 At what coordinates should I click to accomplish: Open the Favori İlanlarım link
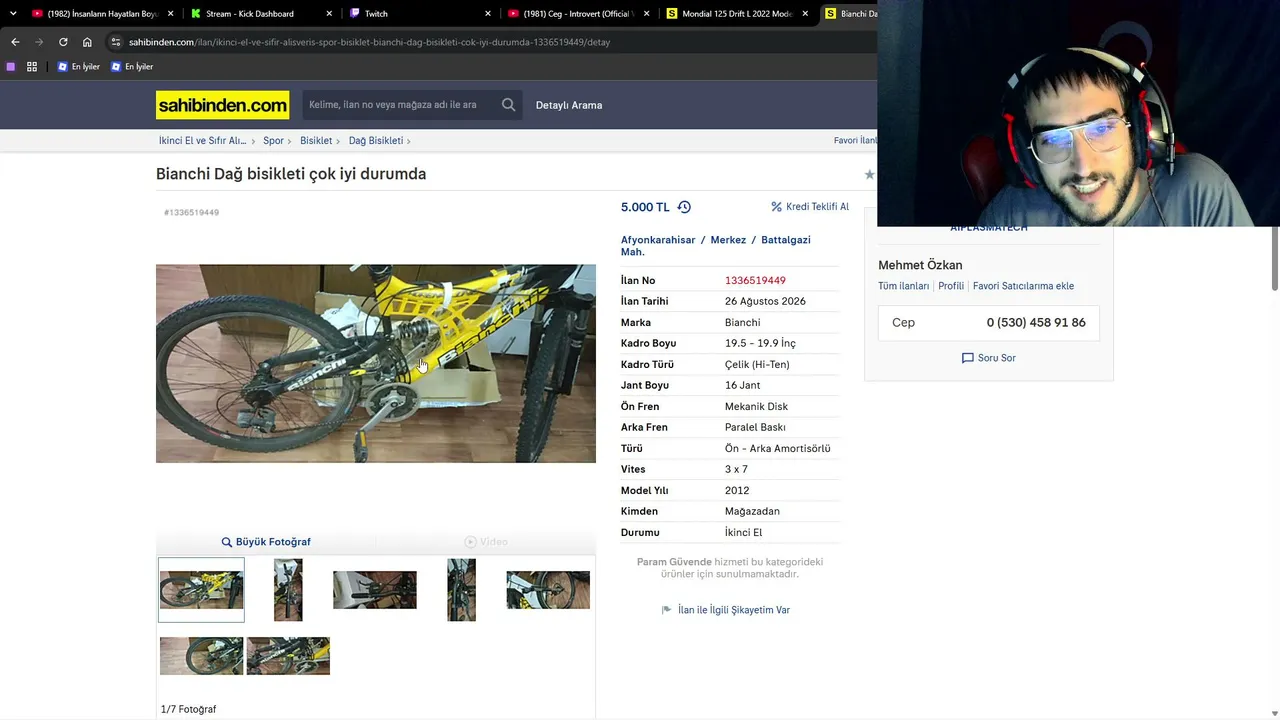[855, 141]
